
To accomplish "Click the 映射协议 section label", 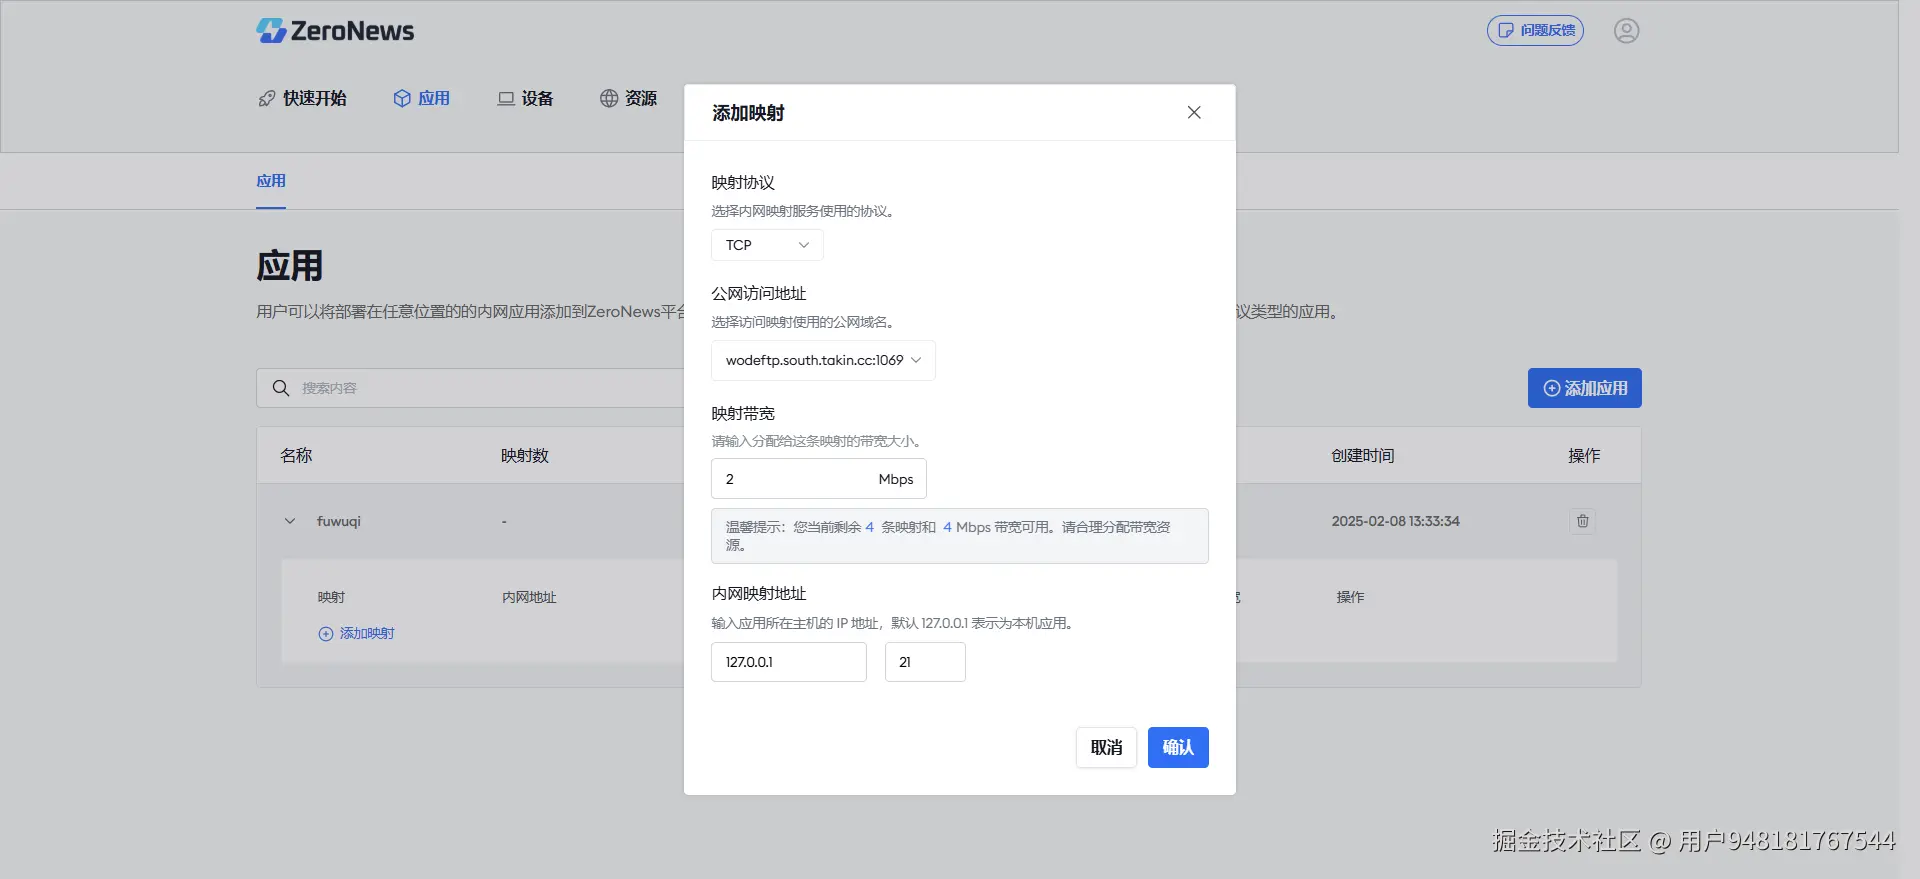I will [743, 183].
